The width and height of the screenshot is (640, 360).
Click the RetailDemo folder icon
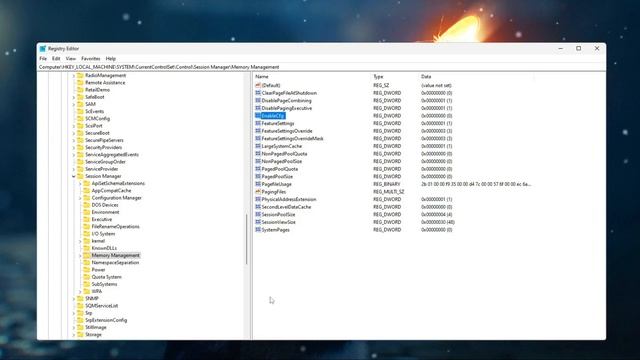80,90
